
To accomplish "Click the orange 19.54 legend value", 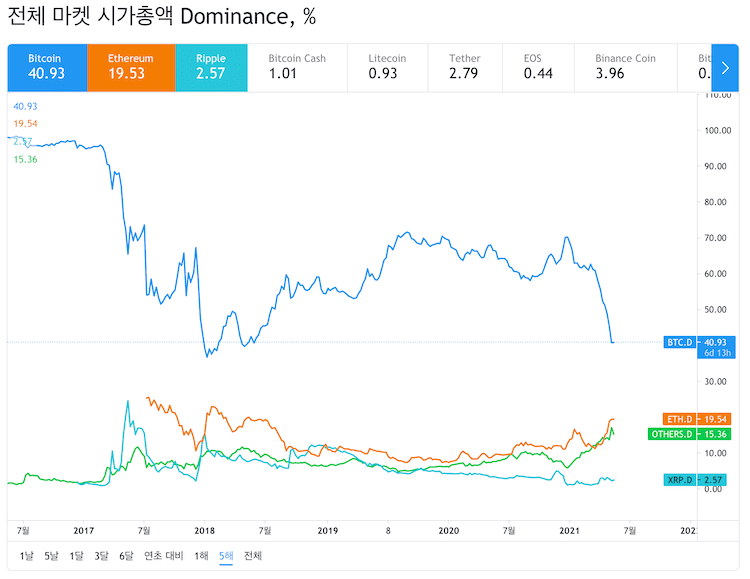I will coord(25,123).
